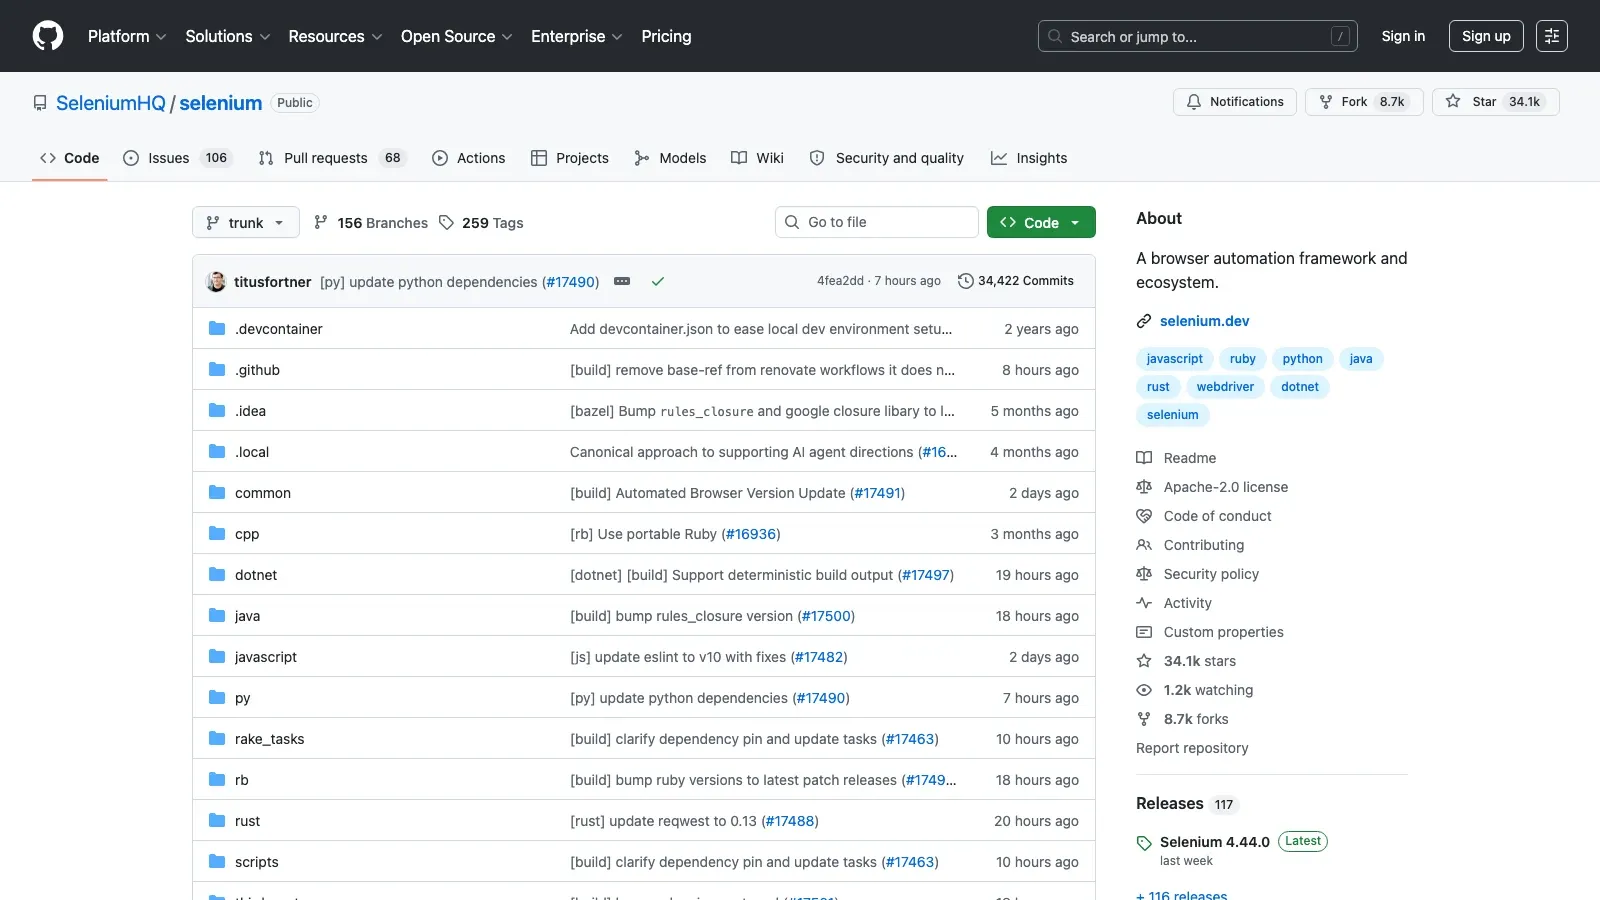Viewport: 1600px width, 900px height.
Task: Click the Sign up button
Action: tap(1486, 36)
